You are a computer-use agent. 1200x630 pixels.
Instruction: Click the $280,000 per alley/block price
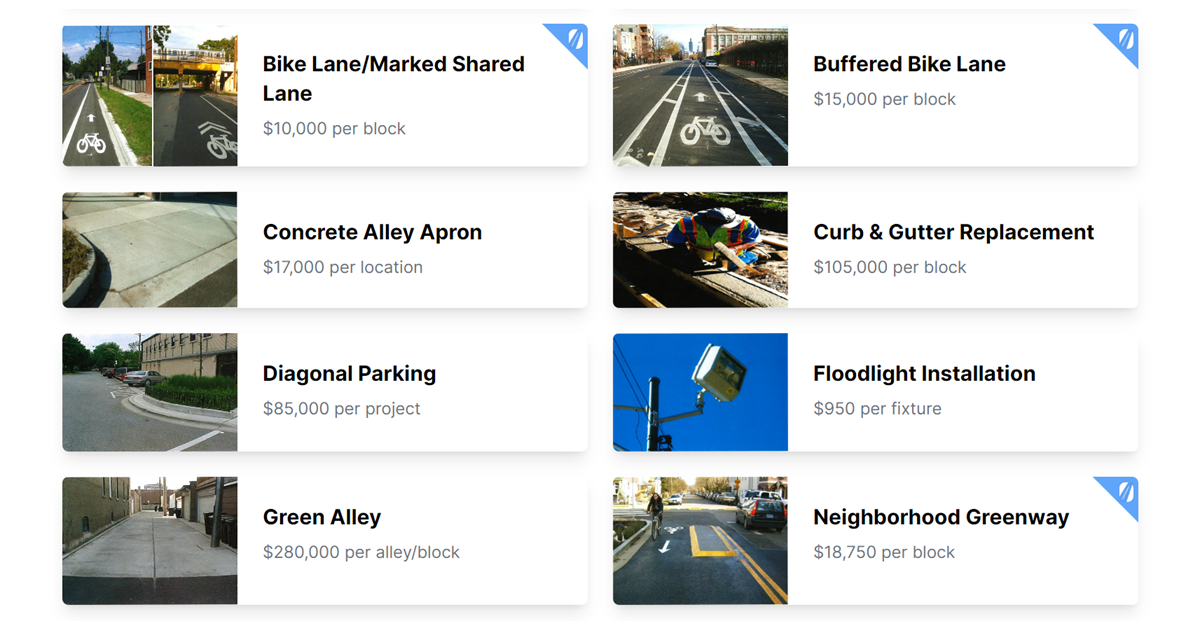(x=361, y=552)
